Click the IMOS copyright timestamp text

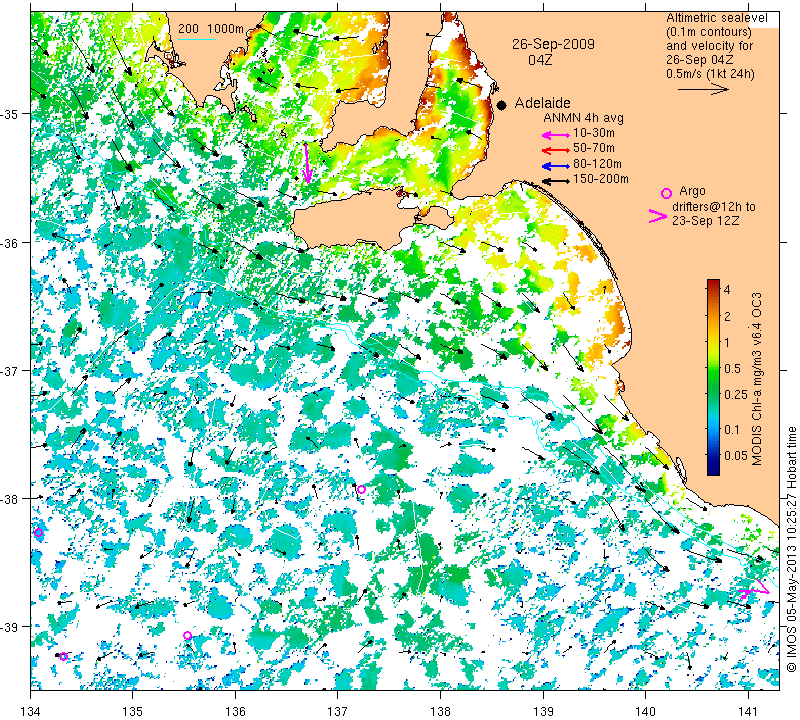coord(791,549)
